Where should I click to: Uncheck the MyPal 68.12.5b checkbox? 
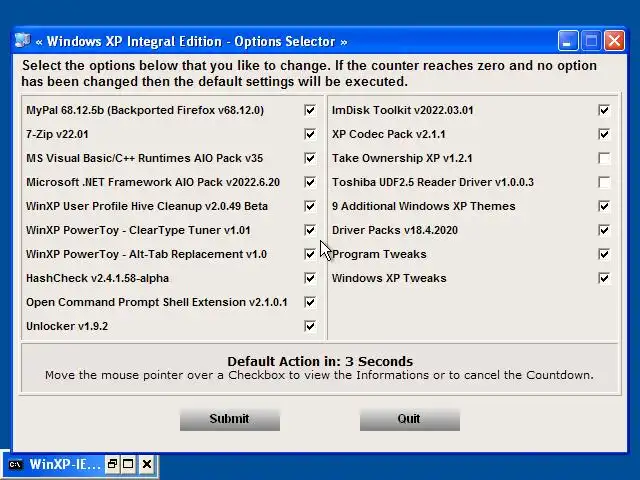(310, 110)
